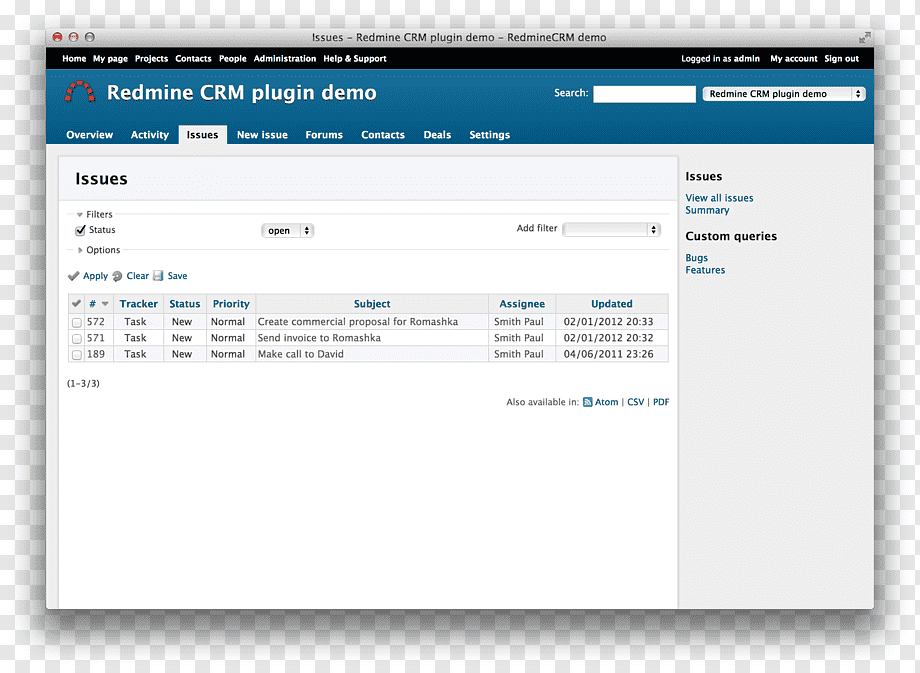This screenshot has width=920, height=673.
Task: Open the Bugs custom query
Action: [x=696, y=258]
